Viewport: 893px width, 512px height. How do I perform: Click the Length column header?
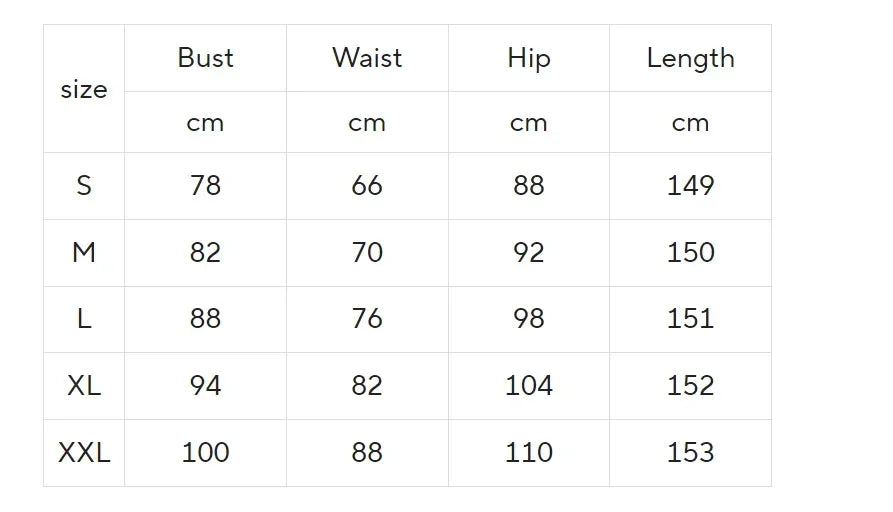pyautogui.click(x=690, y=59)
